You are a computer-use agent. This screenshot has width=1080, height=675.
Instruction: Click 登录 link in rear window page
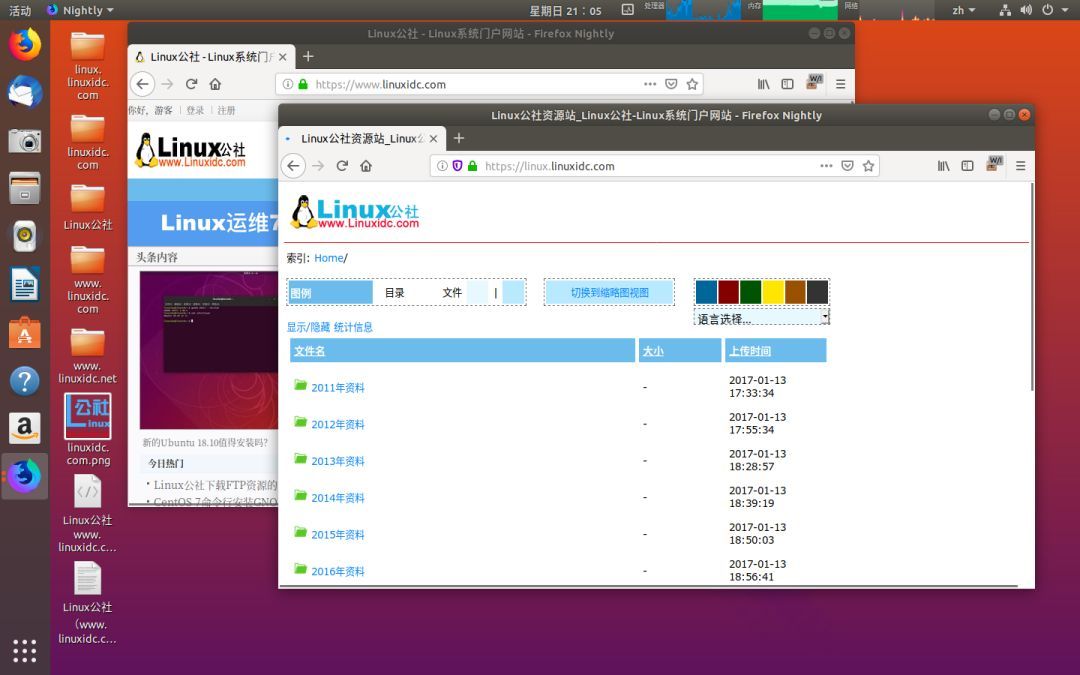pyautogui.click(x=195, y=110)
